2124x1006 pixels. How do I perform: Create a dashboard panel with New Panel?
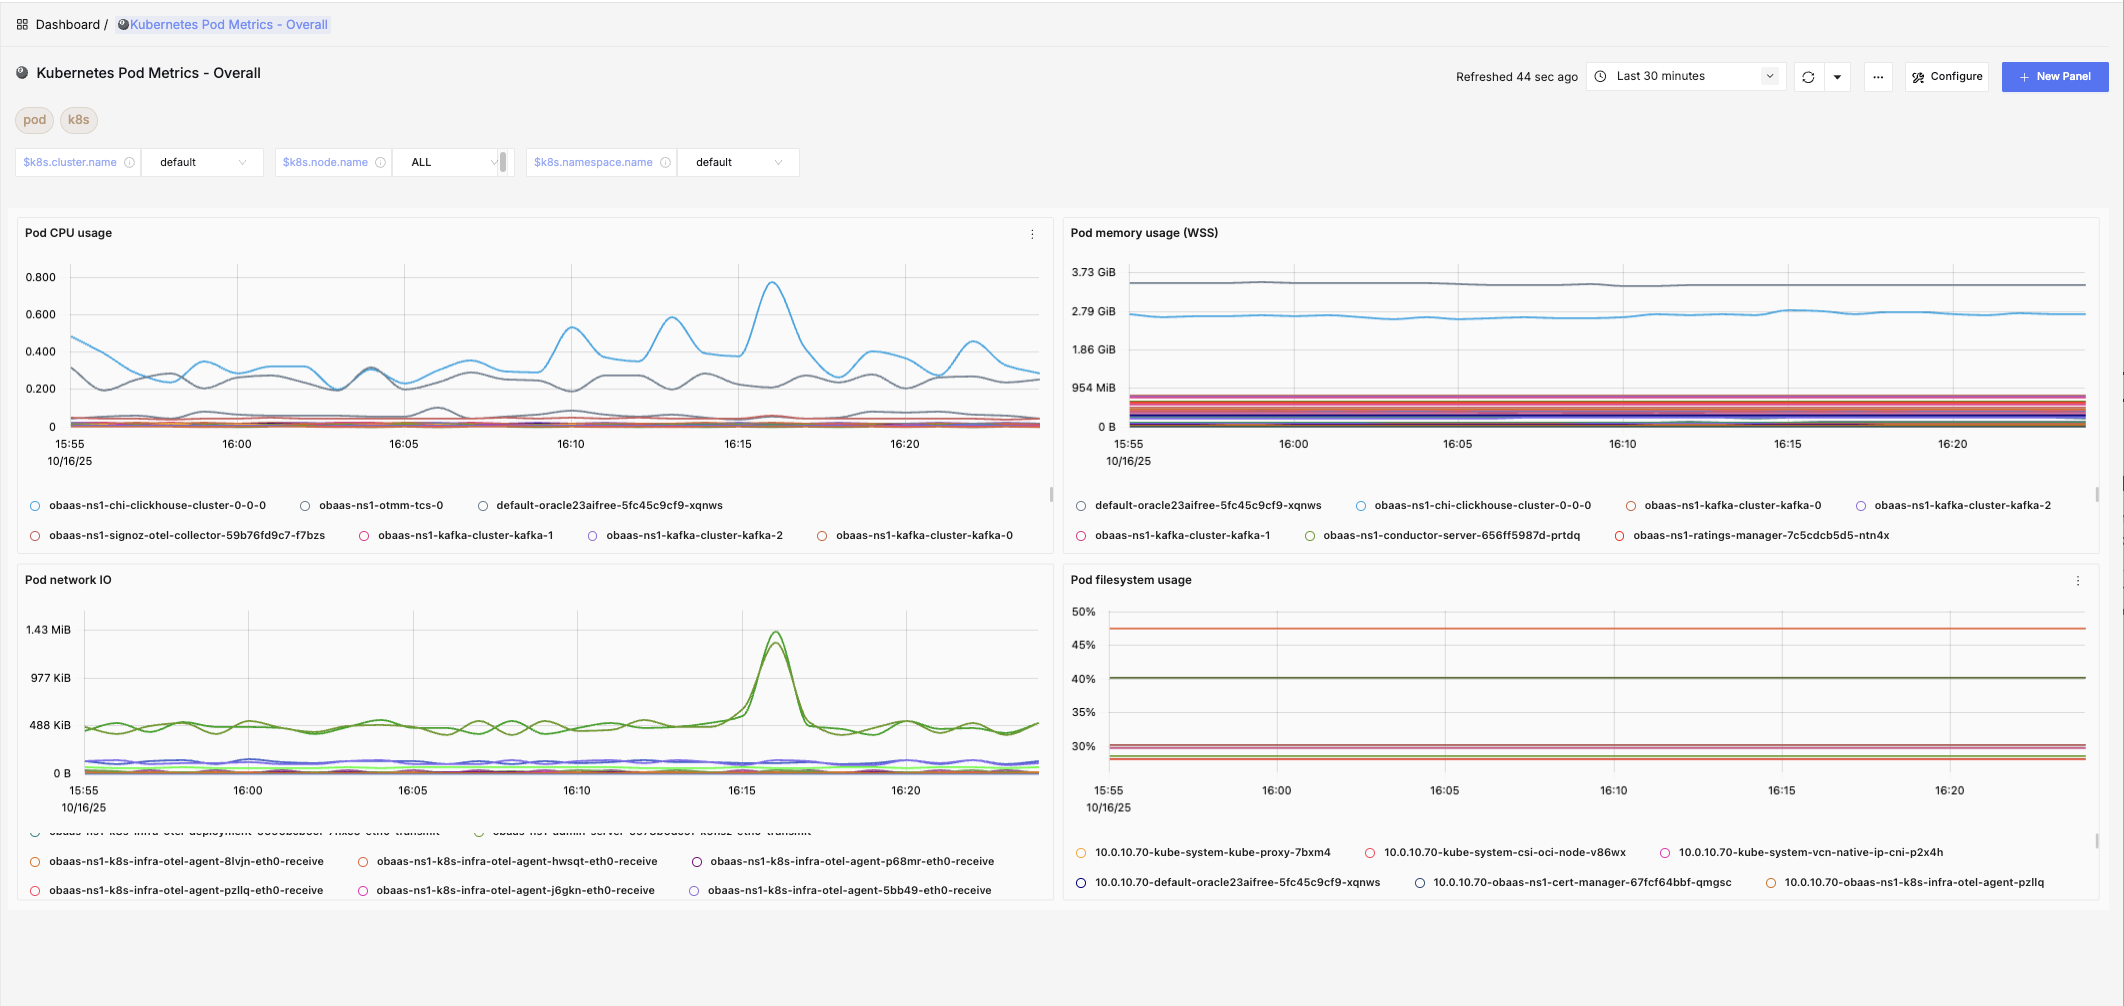coord(2055,76)
